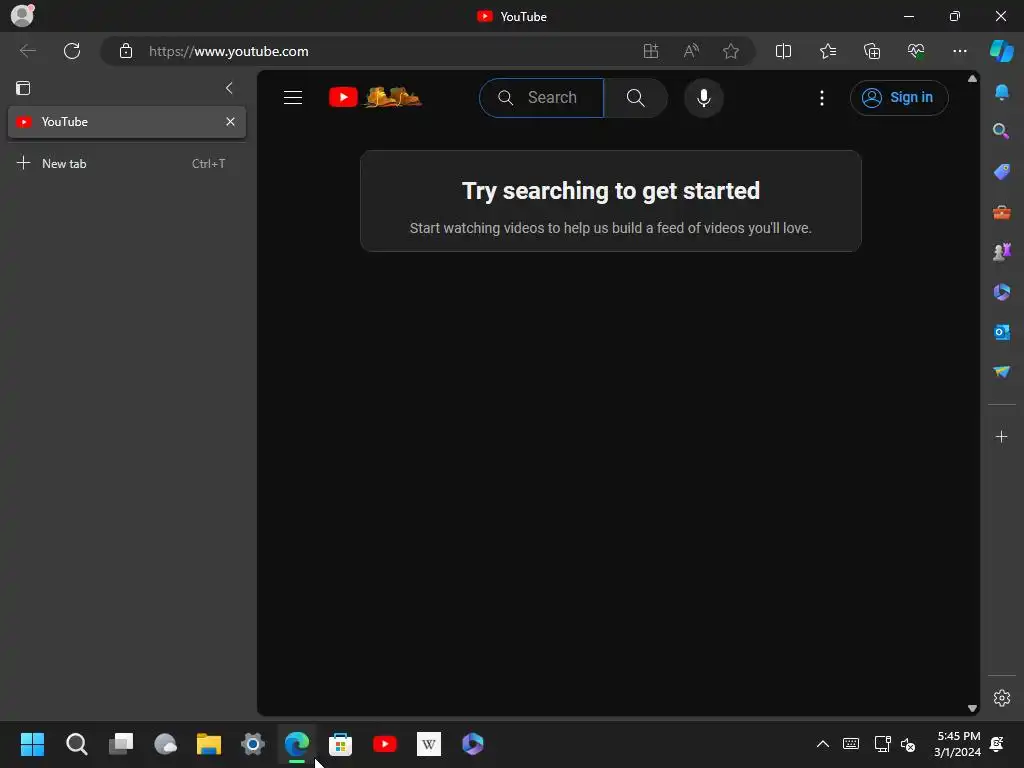Show hidden system tray icons
1024x768 pixels.
823,744
